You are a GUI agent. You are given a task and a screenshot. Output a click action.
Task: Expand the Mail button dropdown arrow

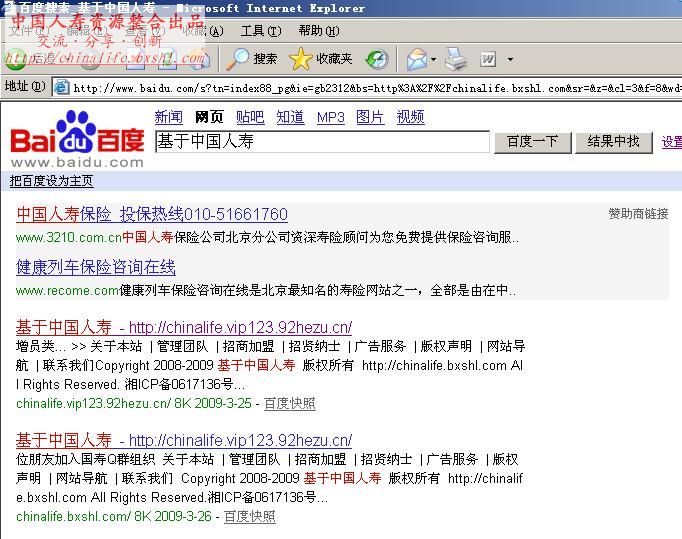point(433,59)
